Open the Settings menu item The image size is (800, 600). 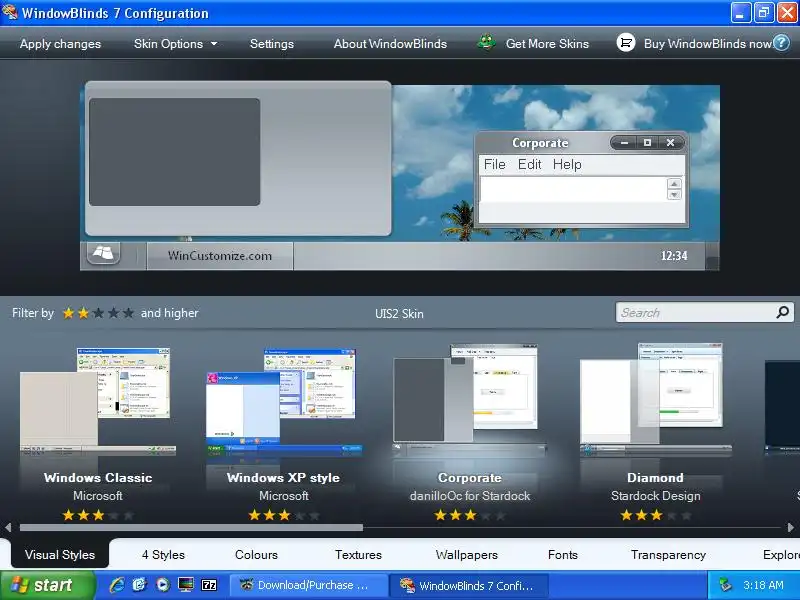(x=271, y=44)
